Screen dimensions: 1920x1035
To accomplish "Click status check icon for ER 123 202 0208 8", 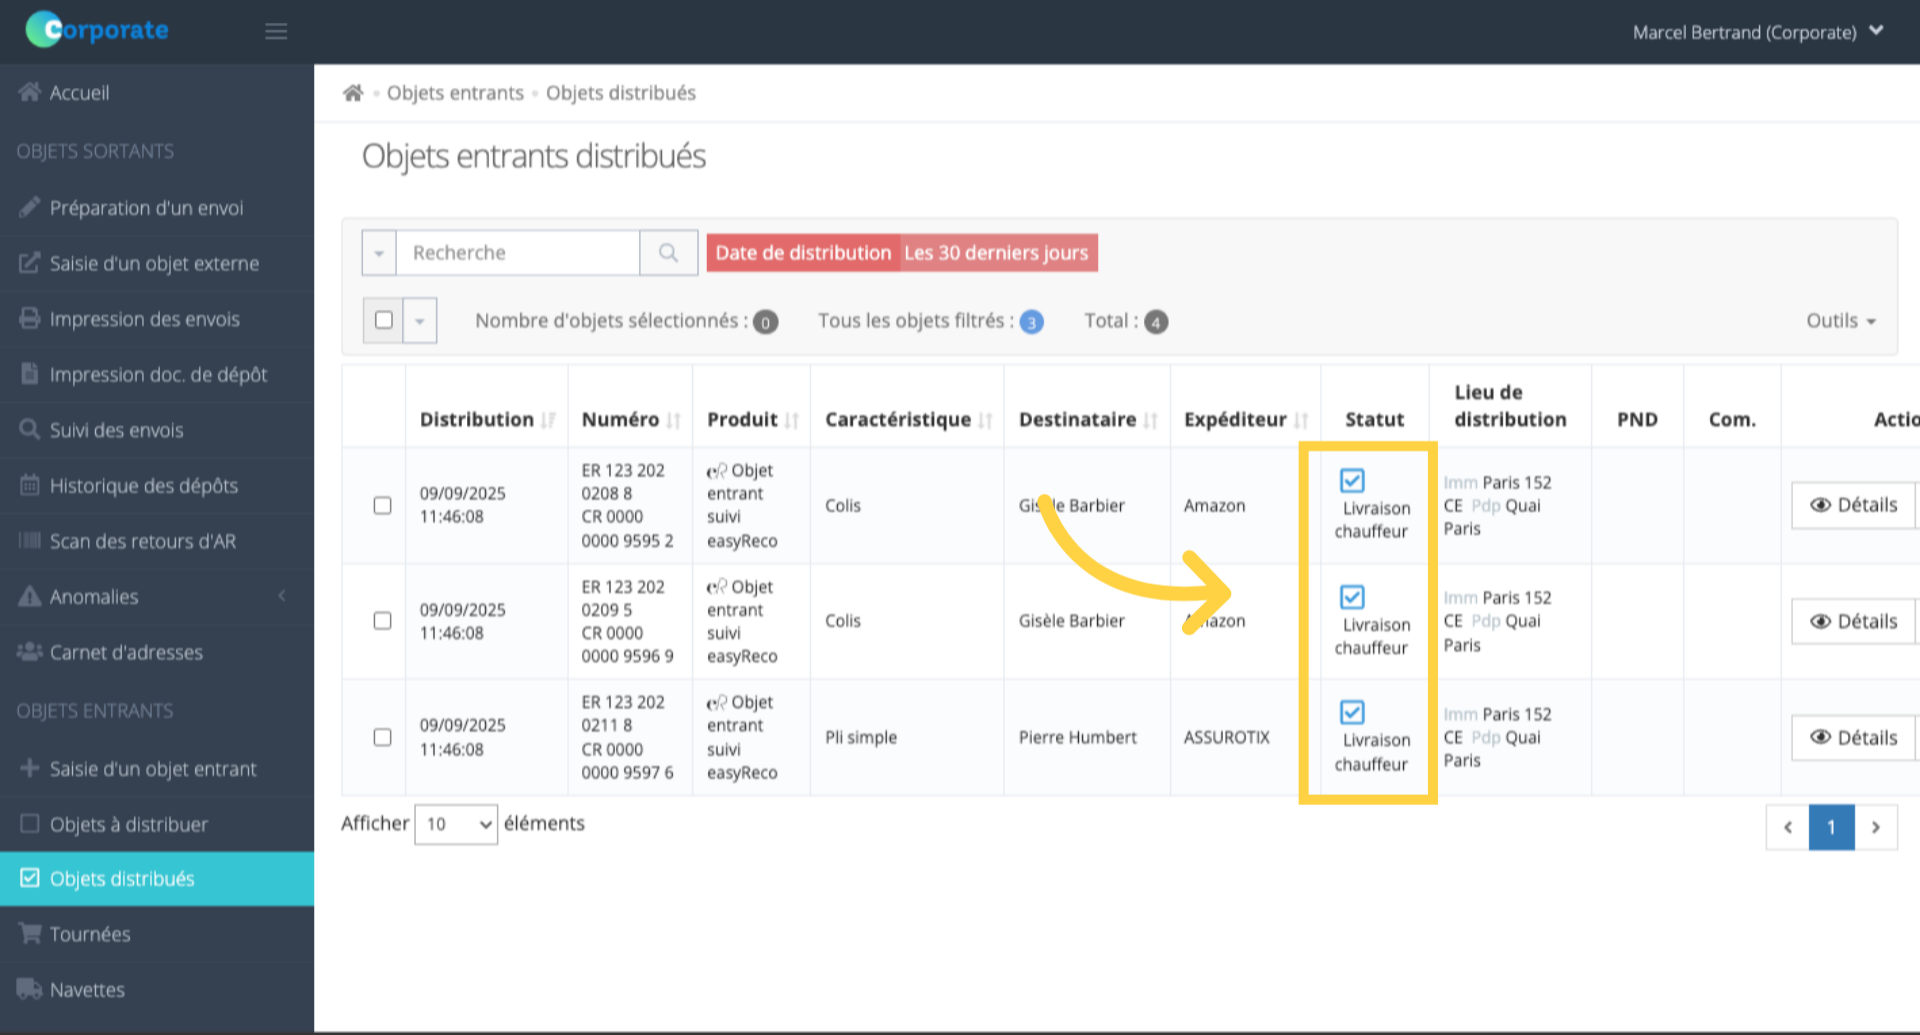I will coord(1352,481).
